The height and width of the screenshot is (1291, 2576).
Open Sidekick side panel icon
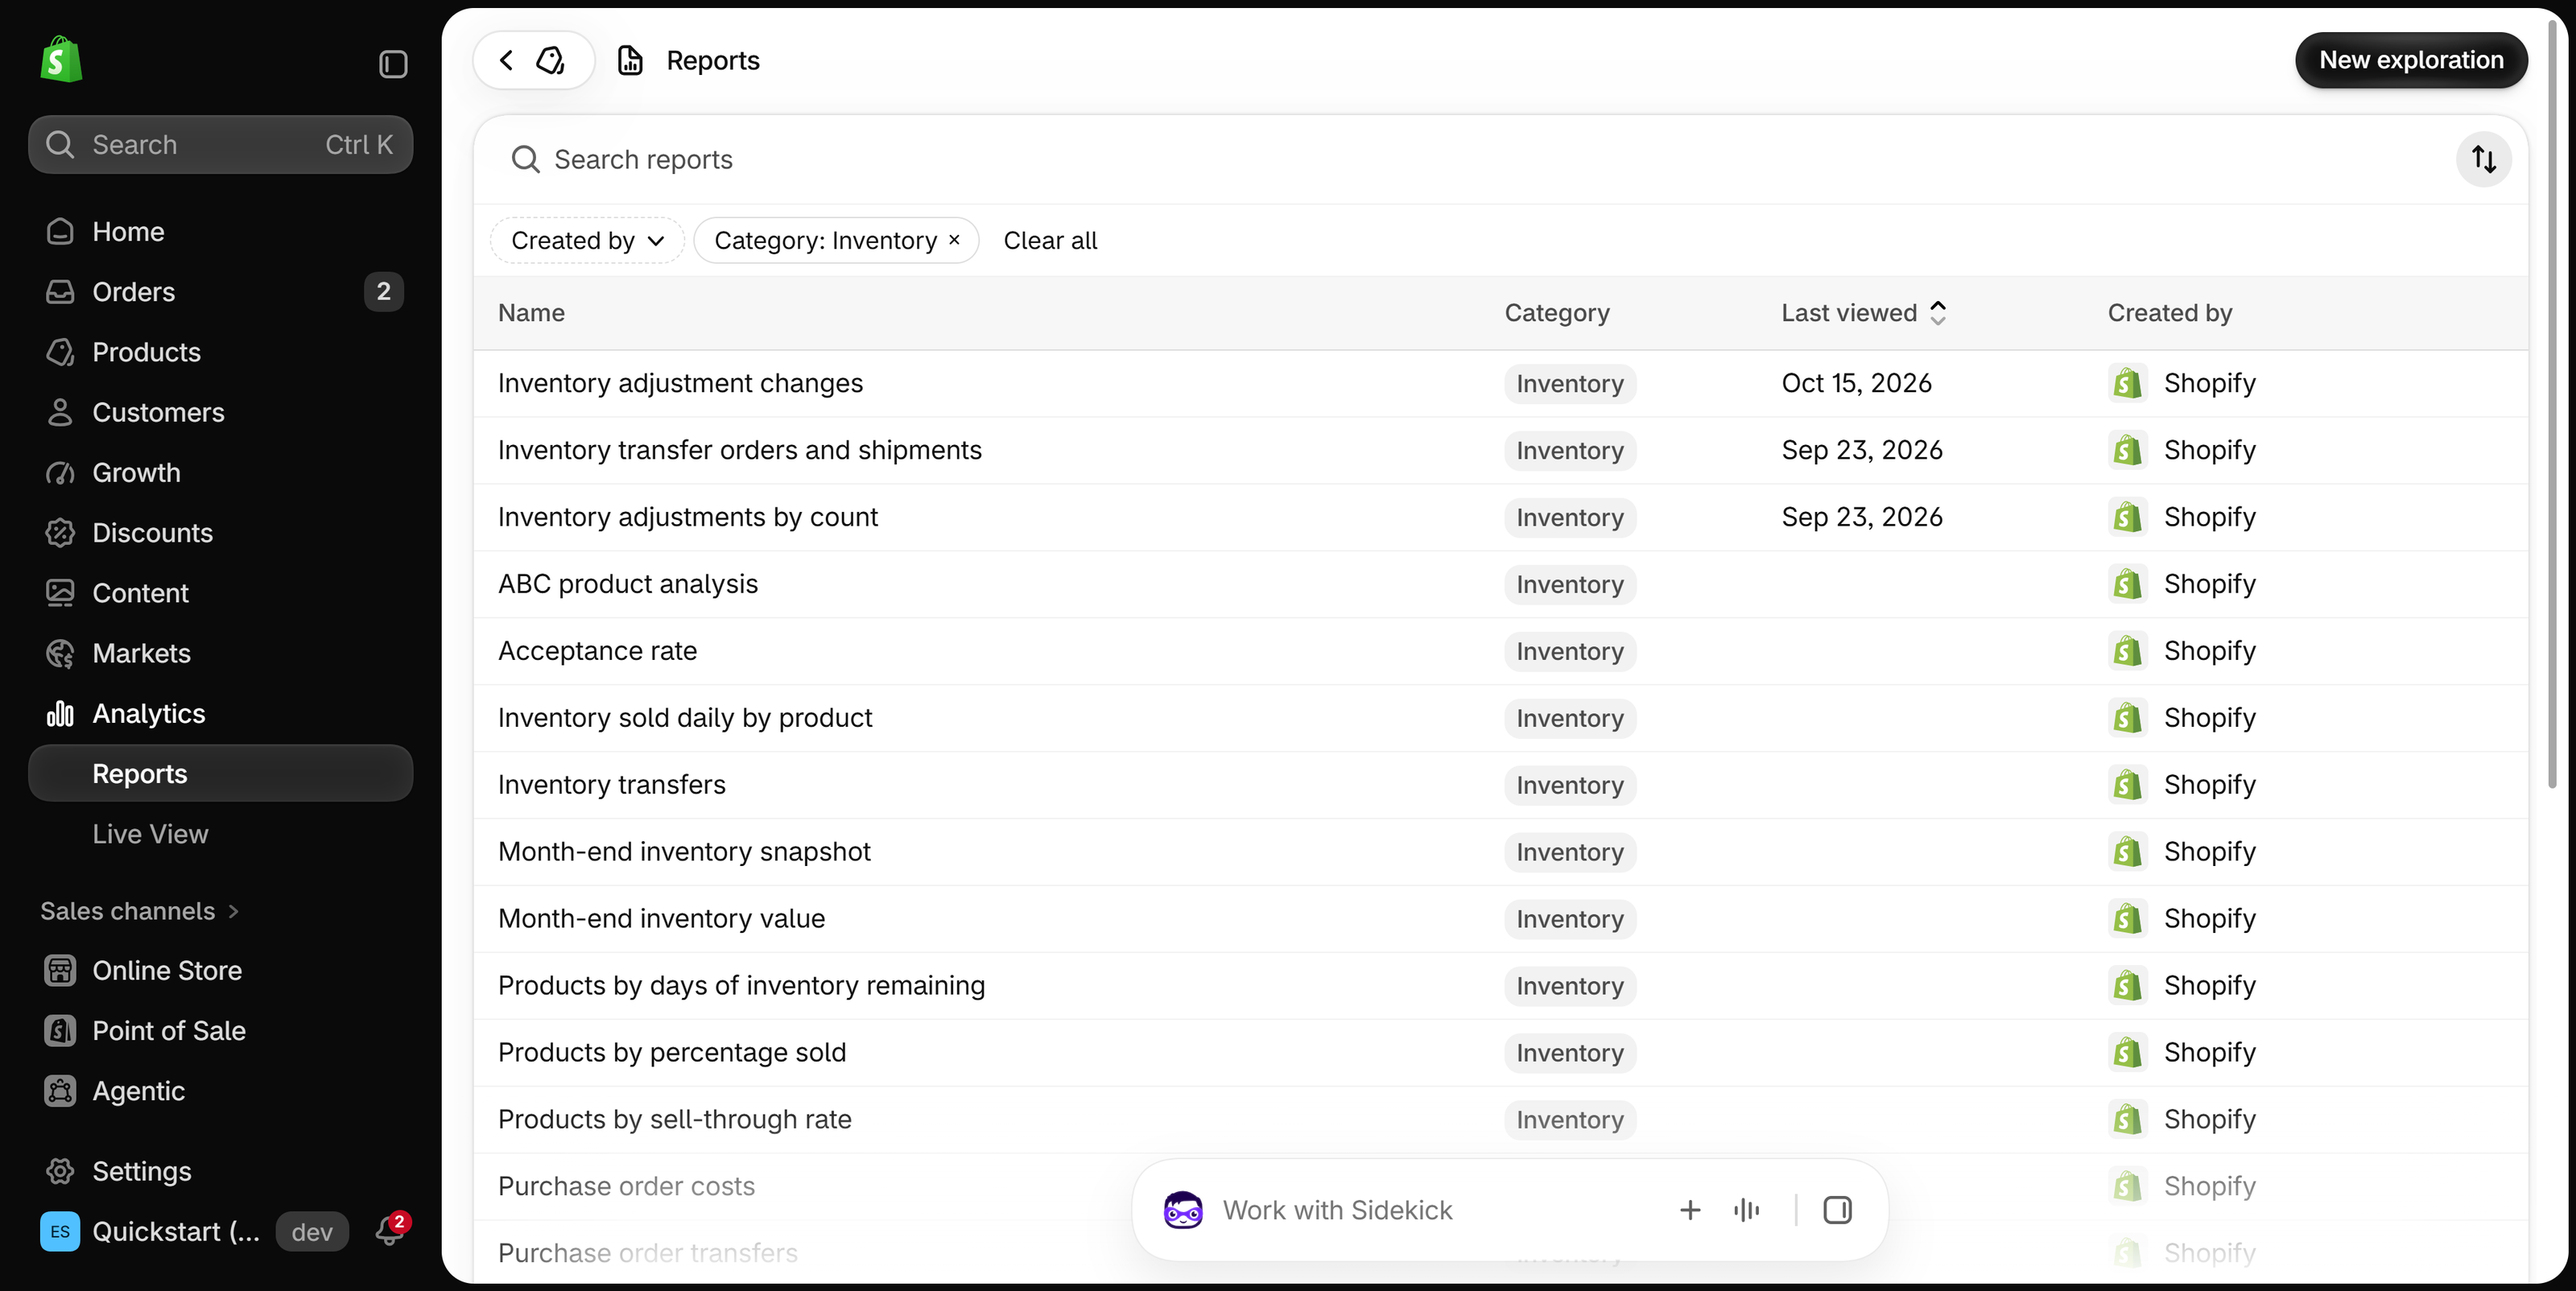tap(1837, 1210)
